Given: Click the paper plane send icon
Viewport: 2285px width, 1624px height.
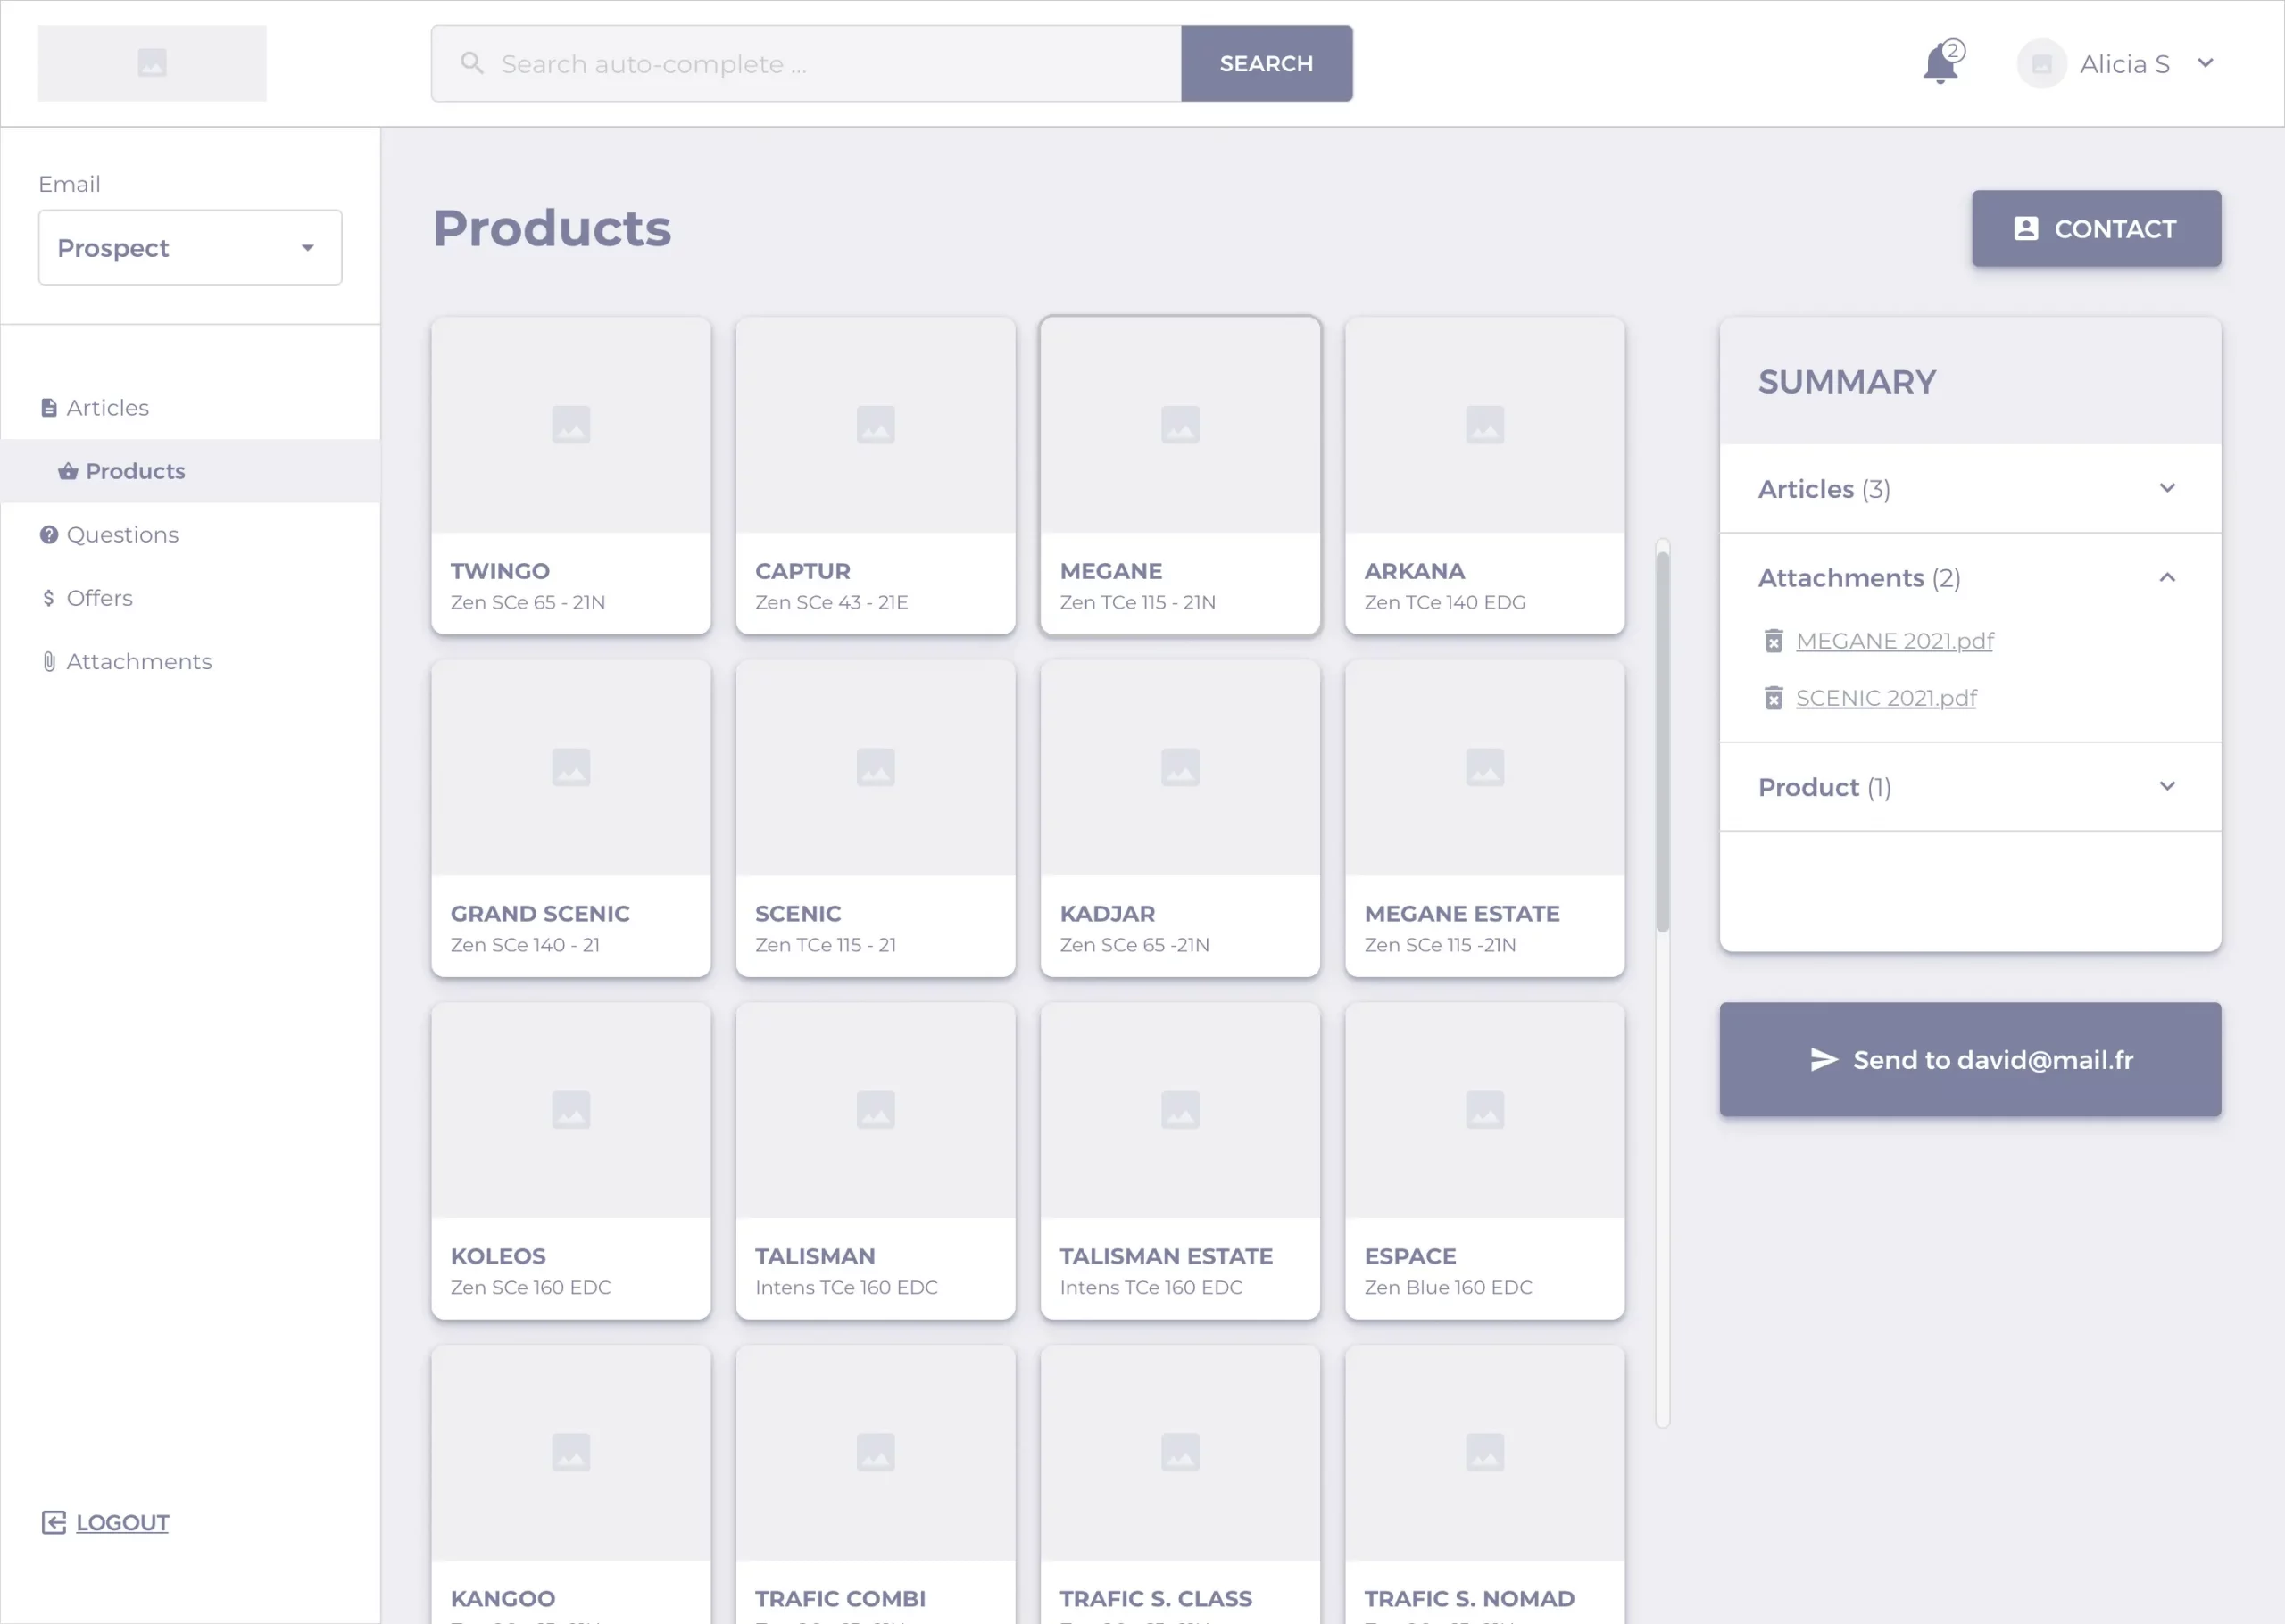Looking at the screenshot, I should tap(1824, 1060).
